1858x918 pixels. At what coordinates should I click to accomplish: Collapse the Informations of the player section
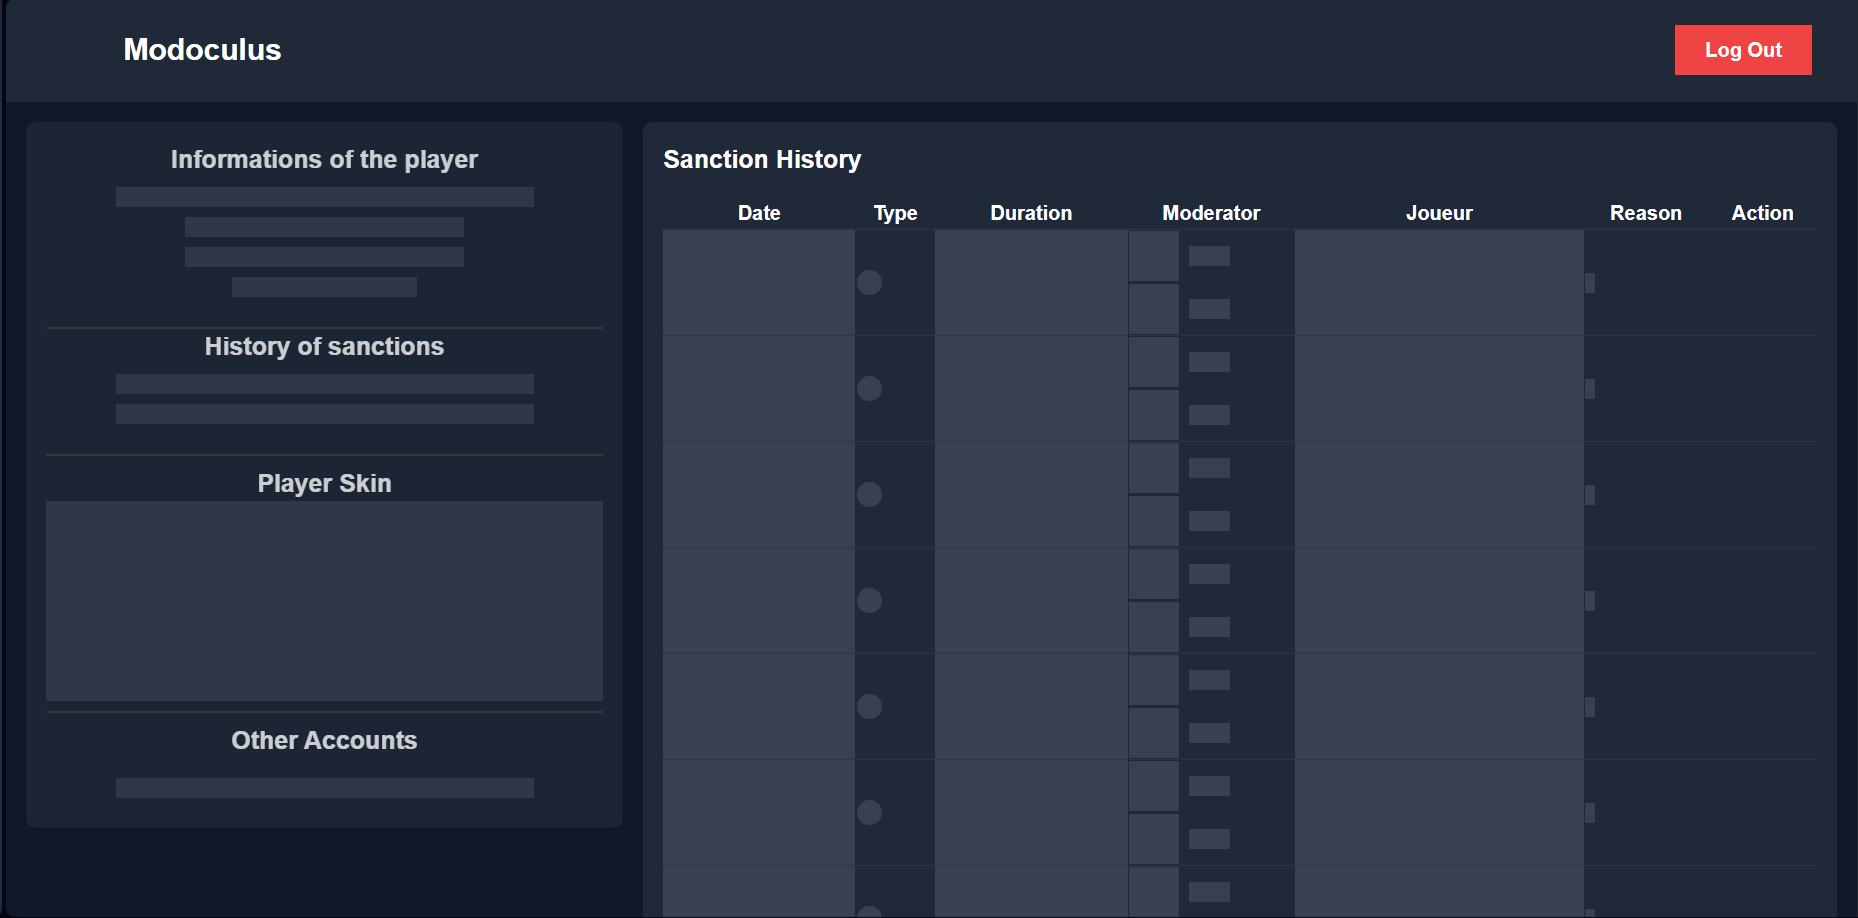click(324, 158)
